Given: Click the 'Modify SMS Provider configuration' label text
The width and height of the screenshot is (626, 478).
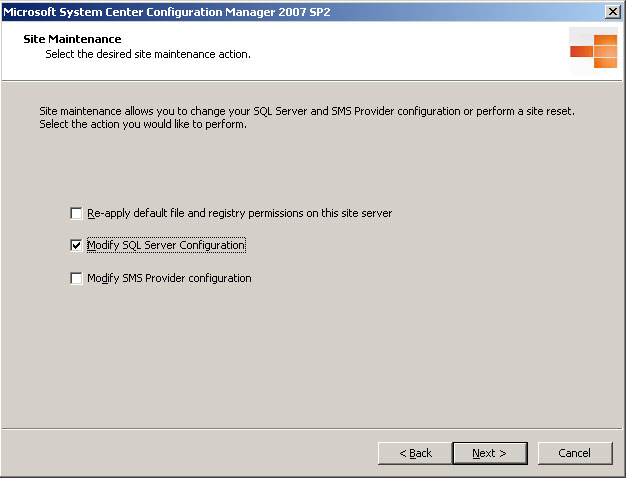Looking at the screenshot, I should click(169, 278).
